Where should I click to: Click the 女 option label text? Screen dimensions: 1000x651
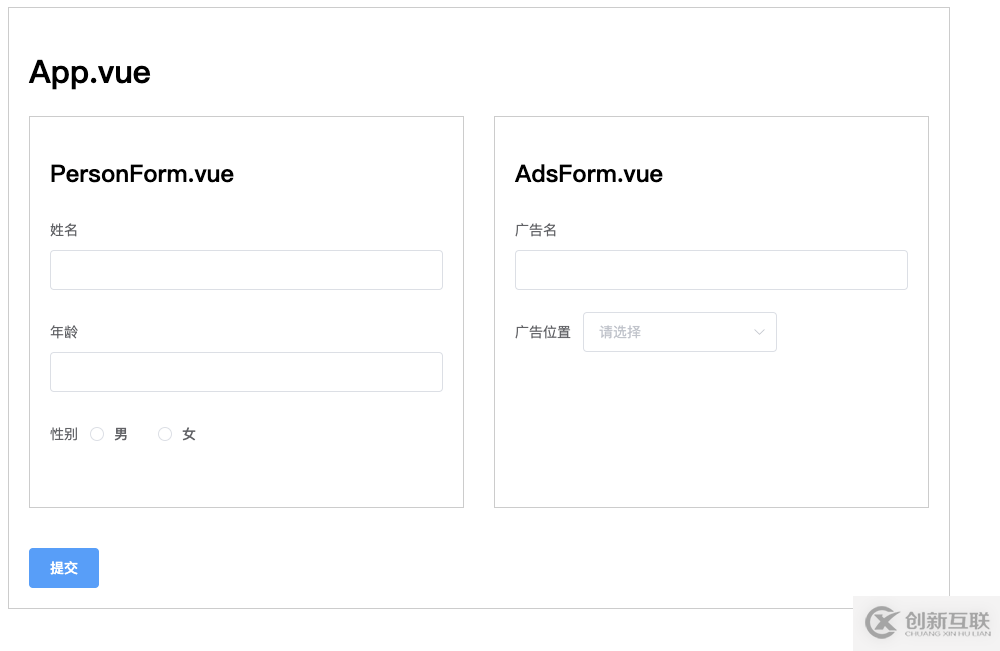(x=189, y=434)
